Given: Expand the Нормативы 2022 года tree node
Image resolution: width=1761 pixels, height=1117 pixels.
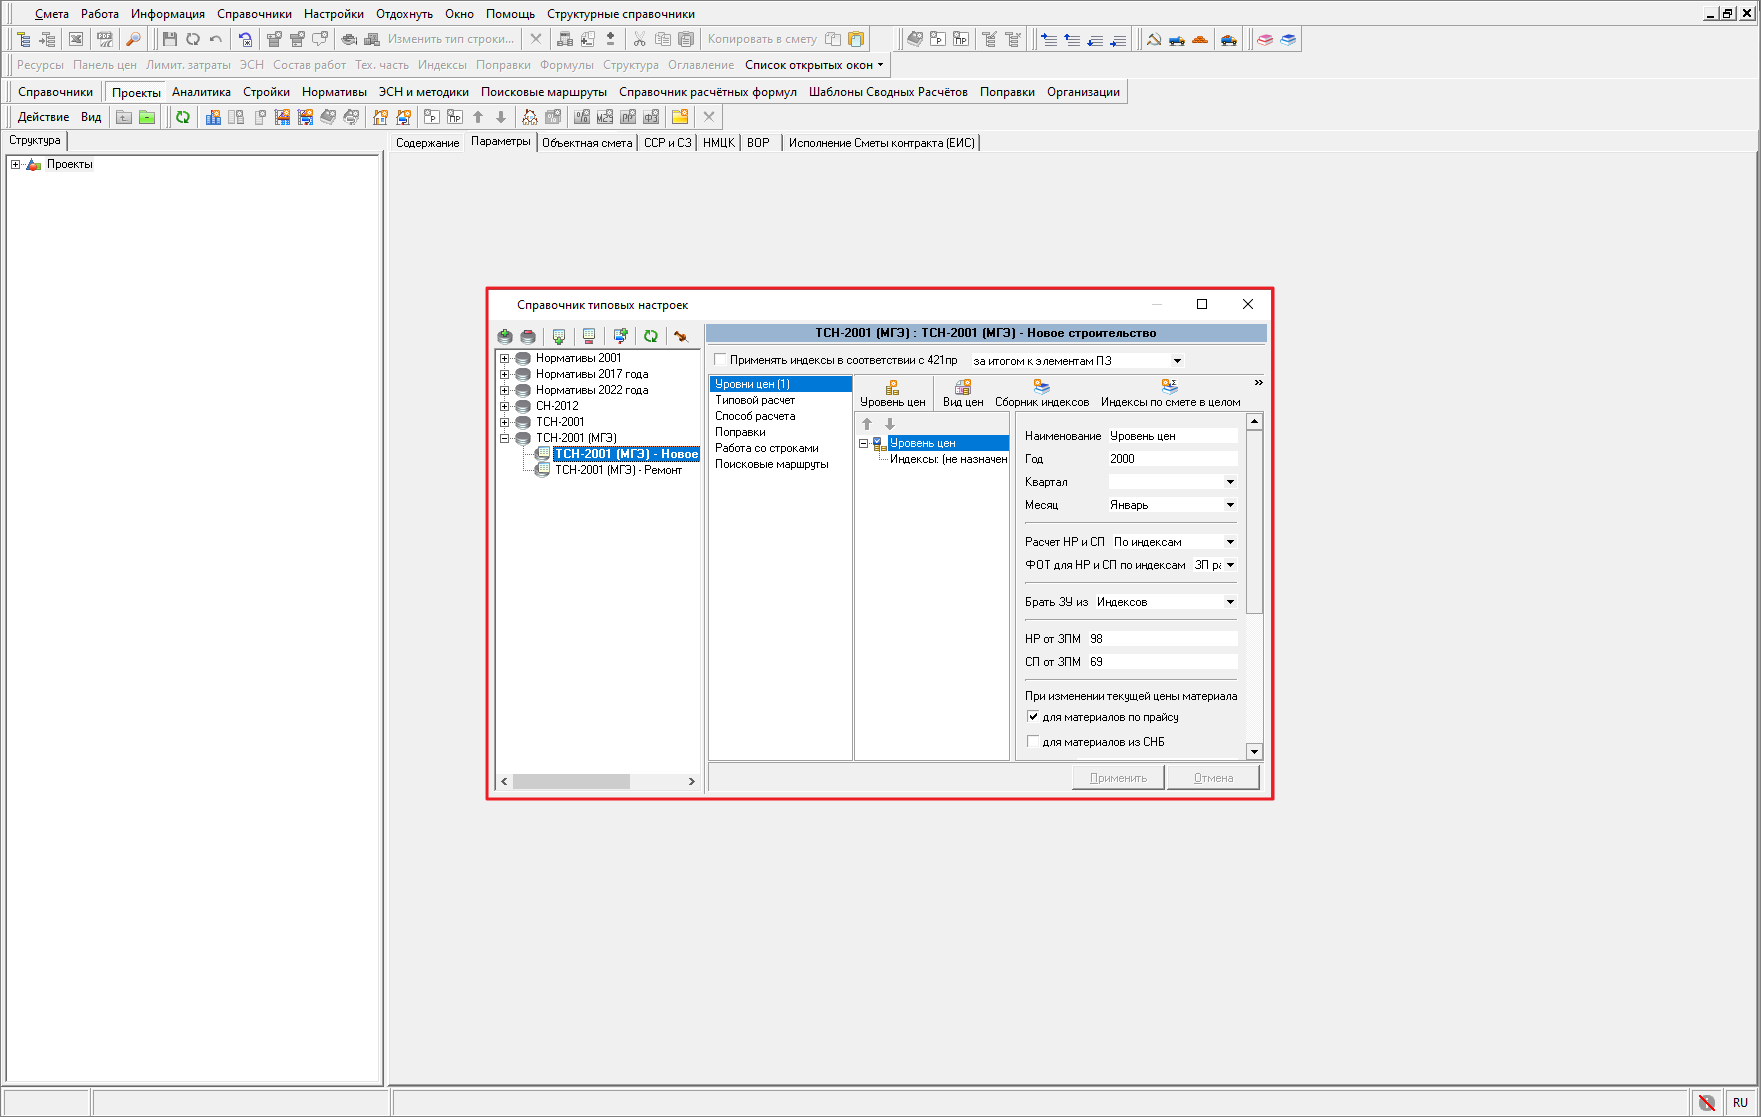Looking at the screenshot, I should pos(505,390).
